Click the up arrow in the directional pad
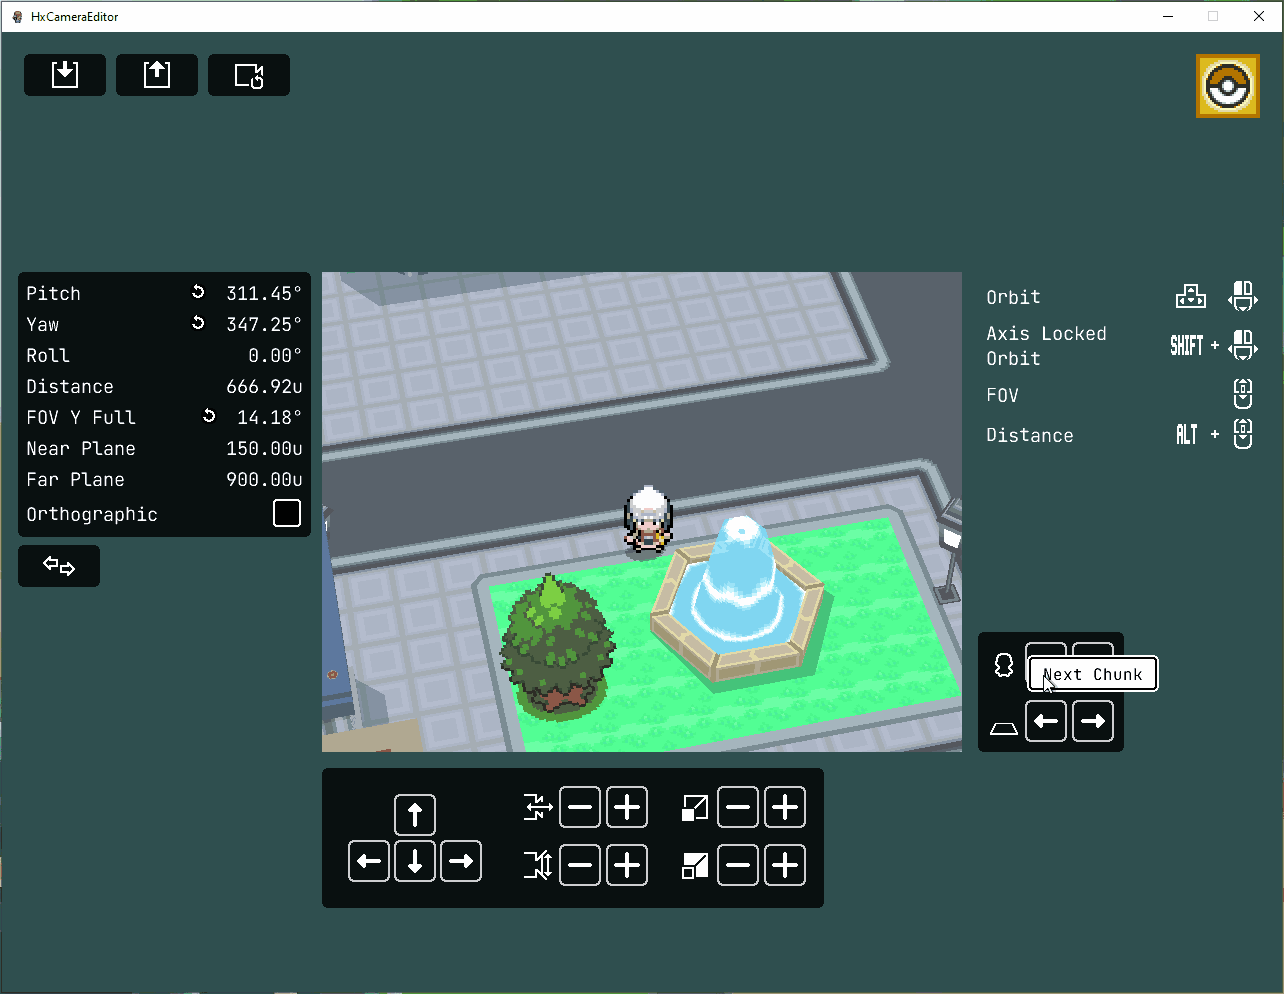The height and width of the screenshot is (994, 1284). (415, 815)
